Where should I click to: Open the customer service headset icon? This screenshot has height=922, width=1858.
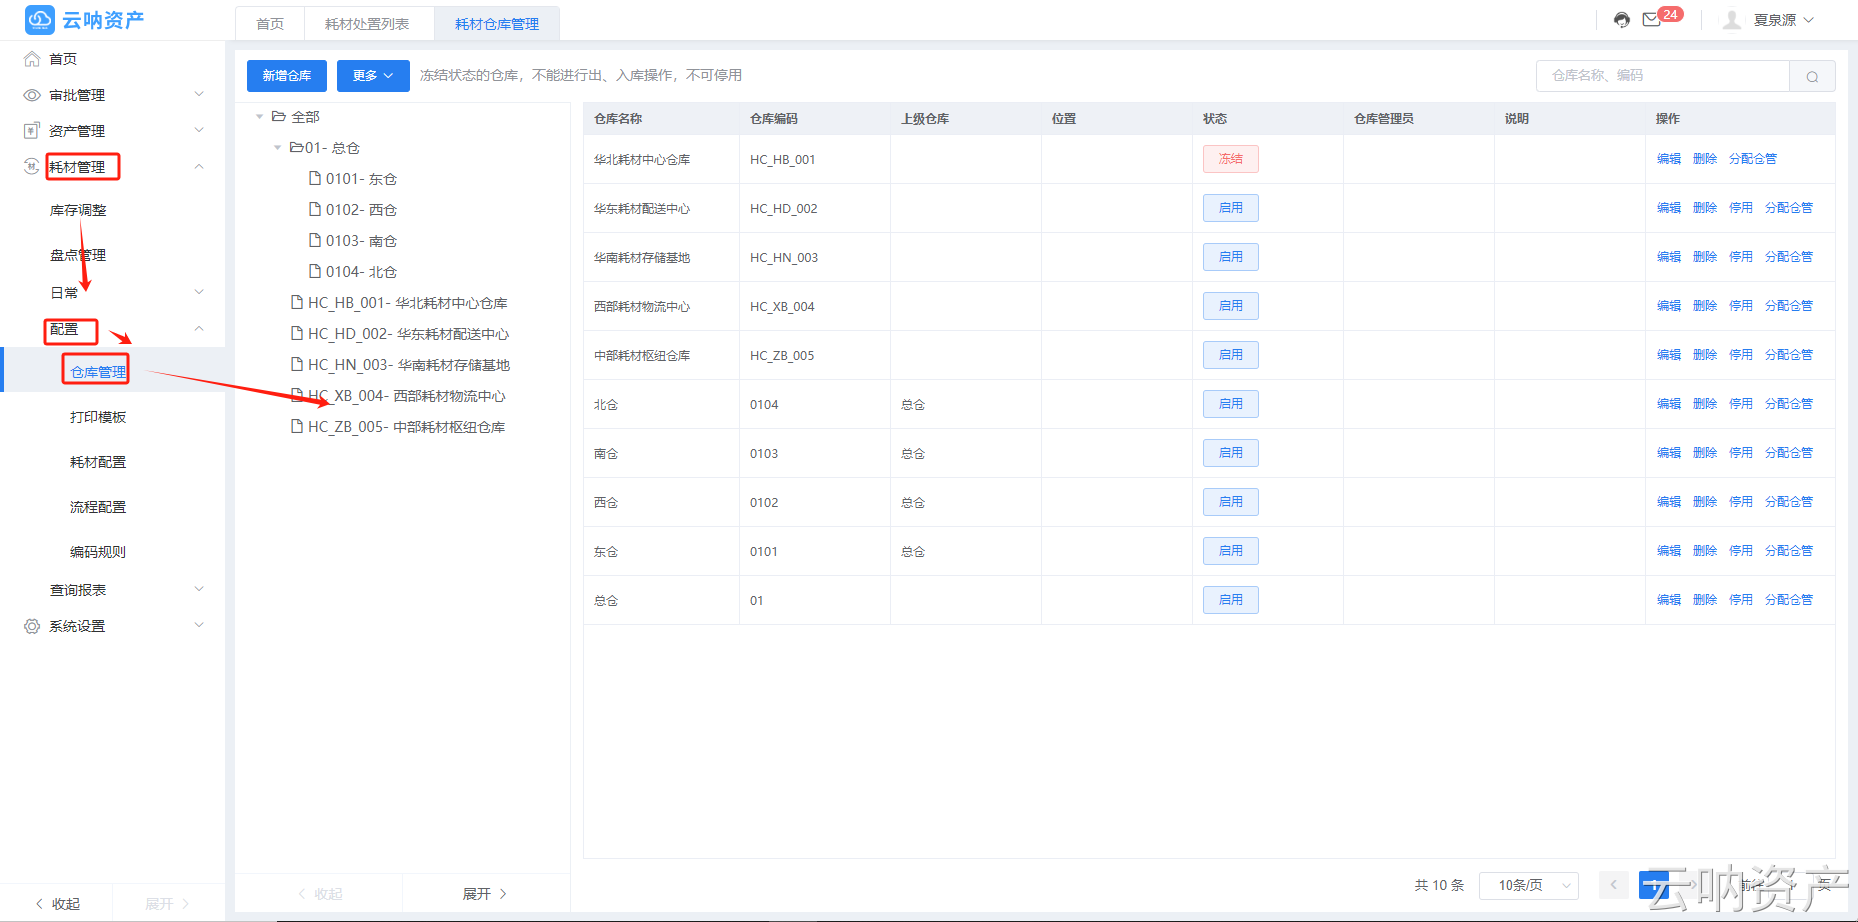point(1622,20)
